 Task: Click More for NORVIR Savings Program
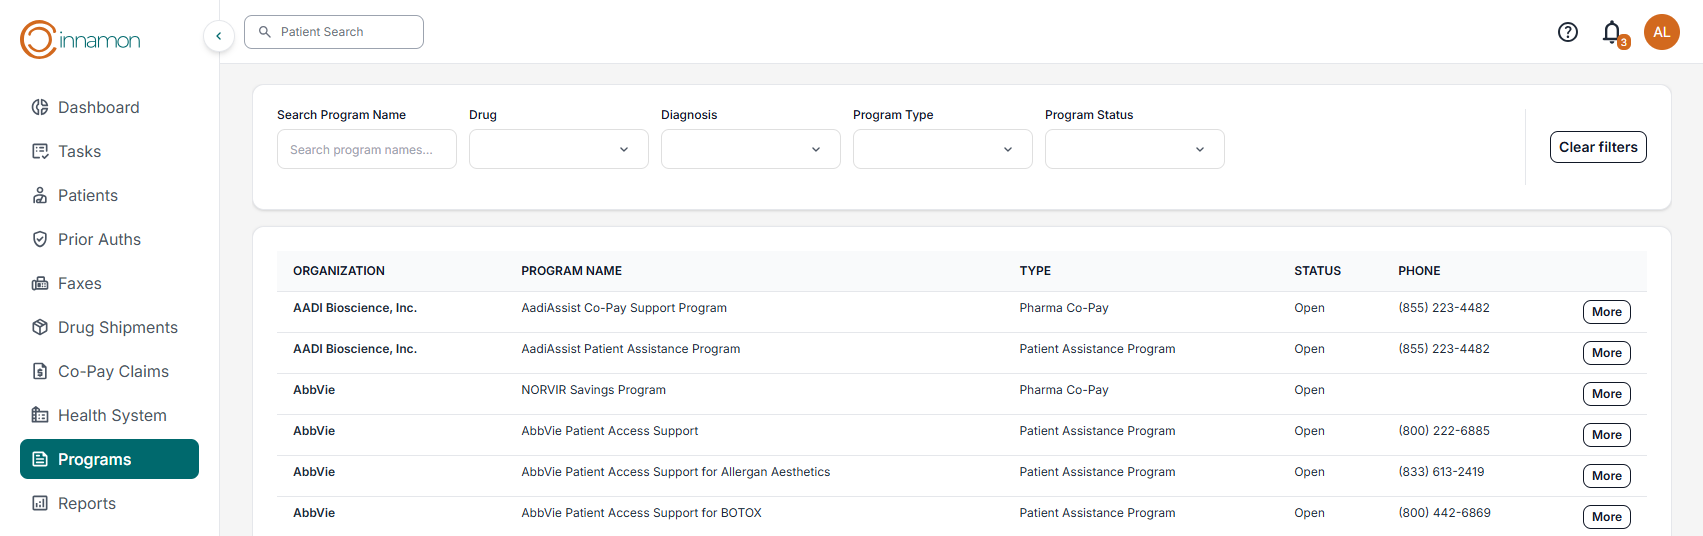(1606, 394)
